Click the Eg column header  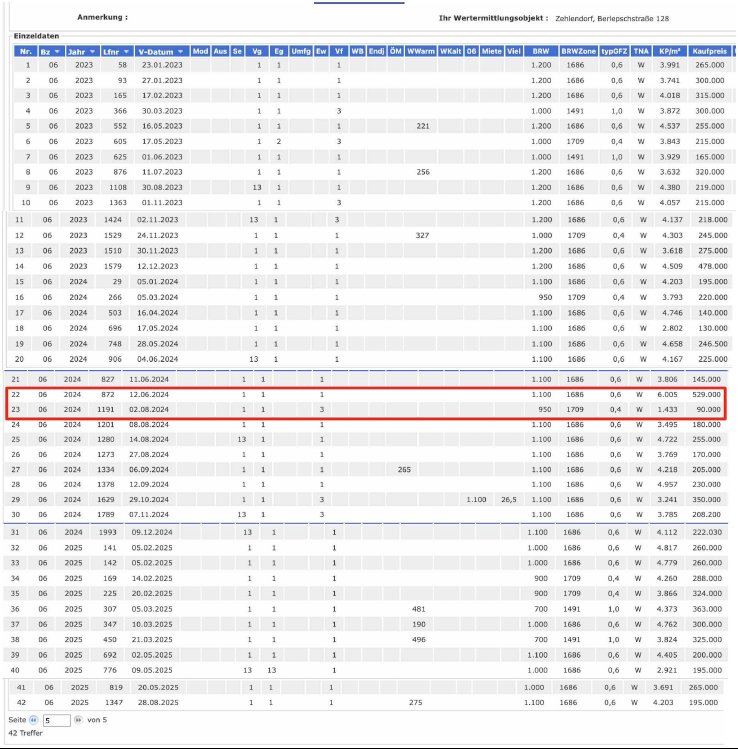click(279, 51)
